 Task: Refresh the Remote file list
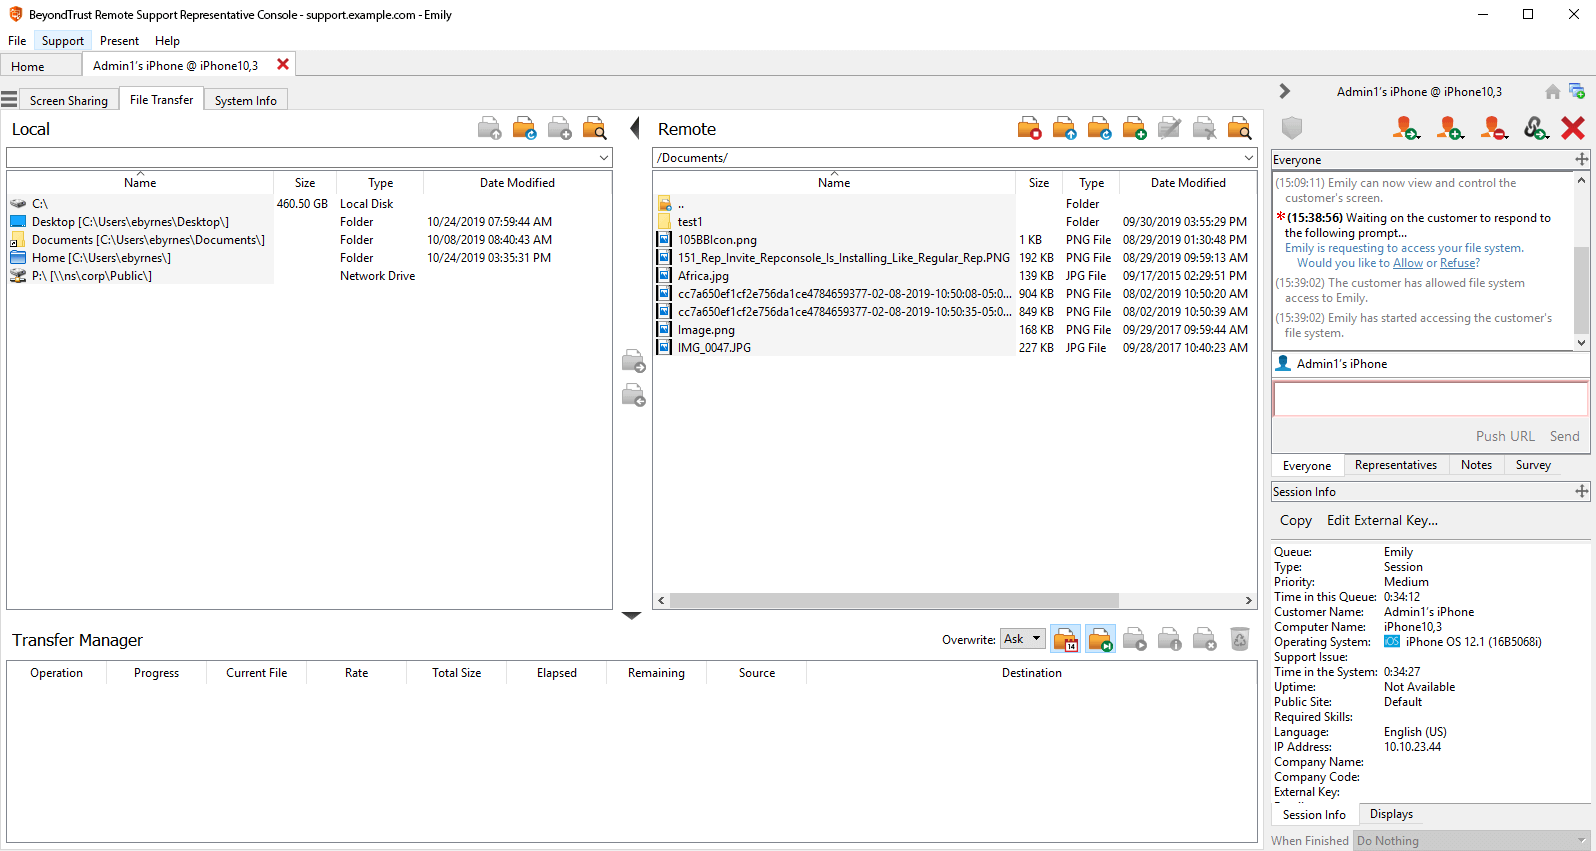pos(1099,128)
